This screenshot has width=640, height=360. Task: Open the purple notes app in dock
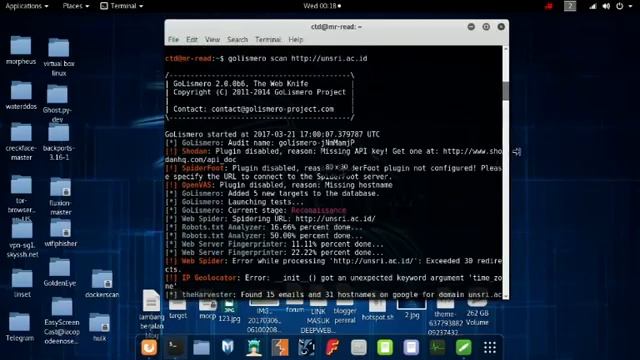click(x=411, y=347)
